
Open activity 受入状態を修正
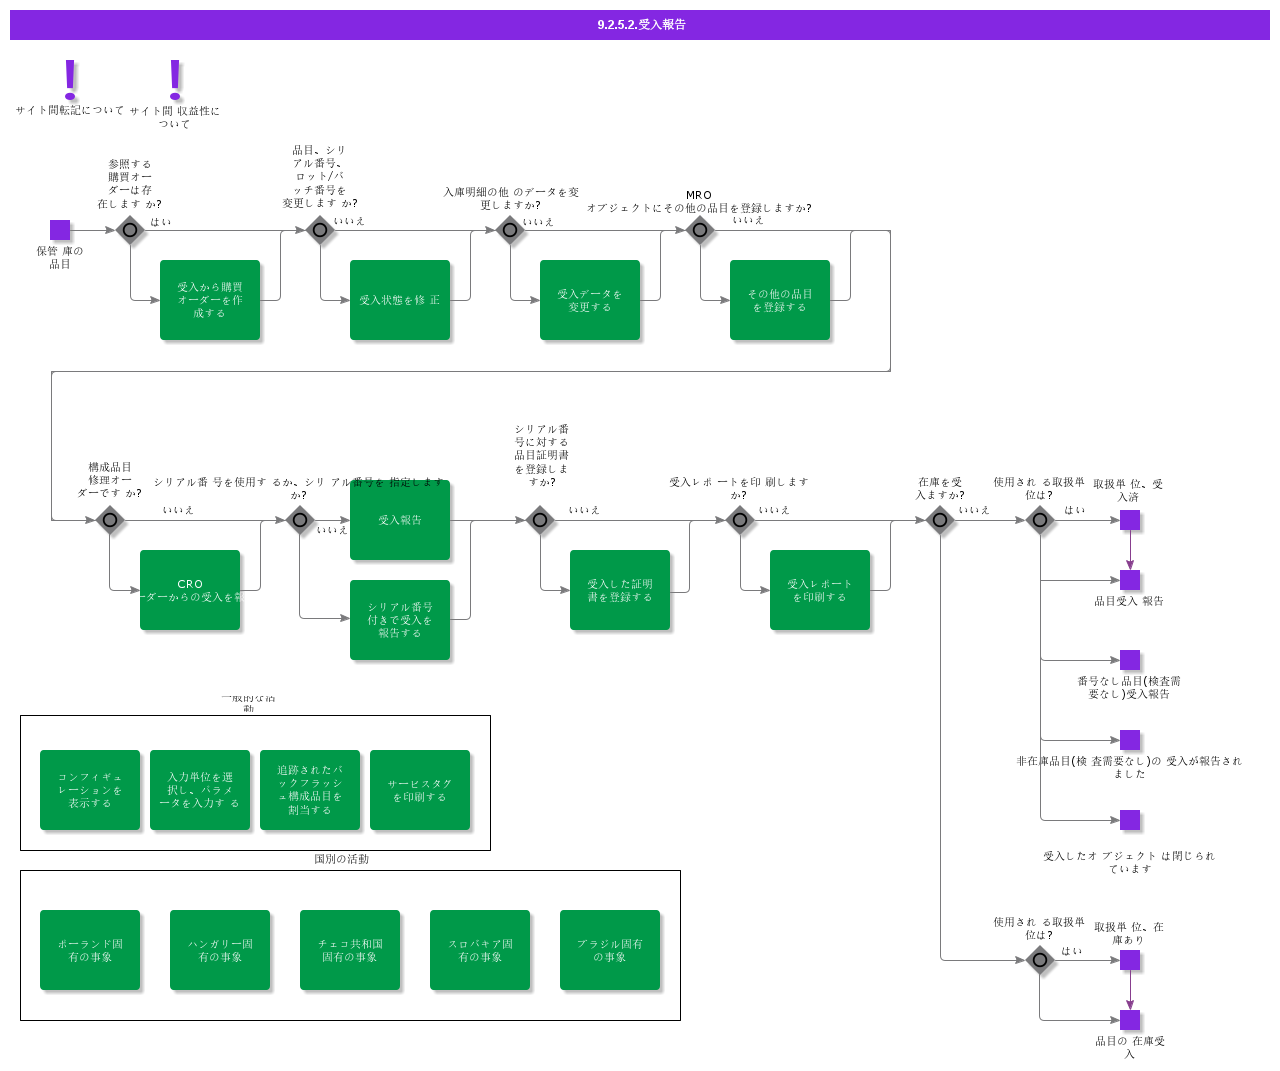(x=400, y=300)
